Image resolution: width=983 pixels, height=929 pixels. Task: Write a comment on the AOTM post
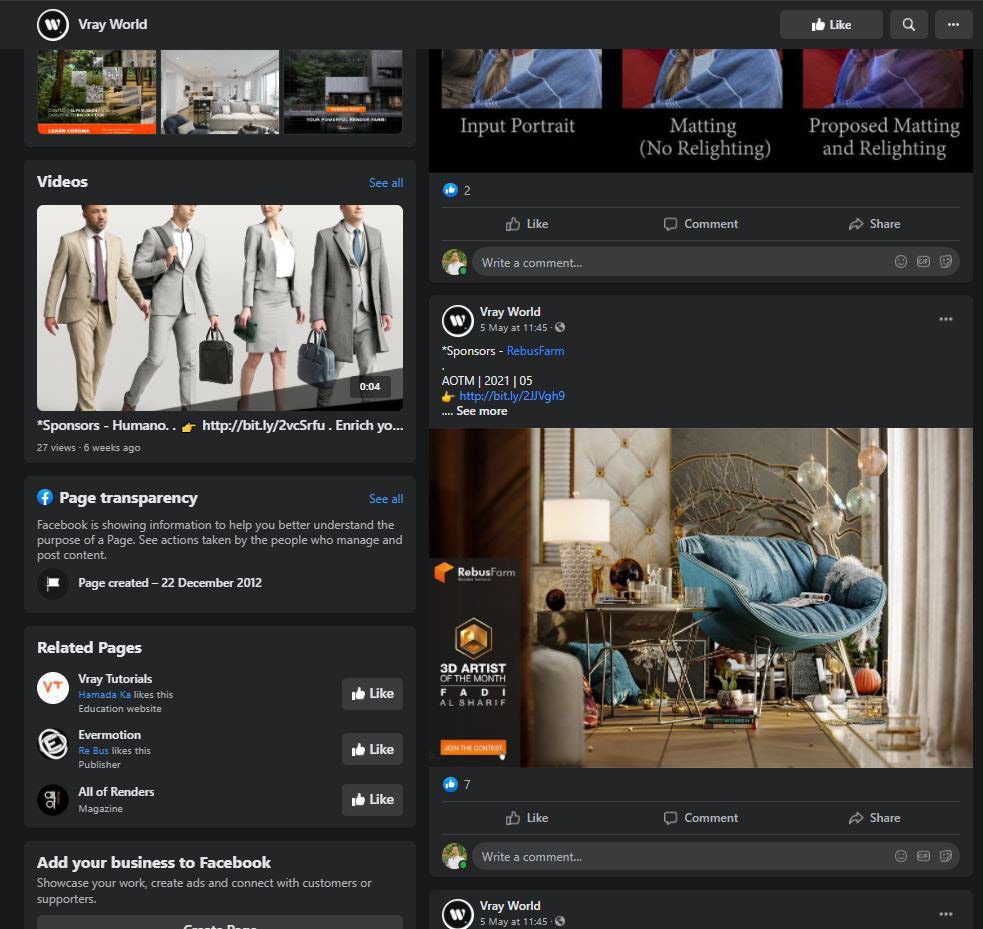tap(683, 856)
